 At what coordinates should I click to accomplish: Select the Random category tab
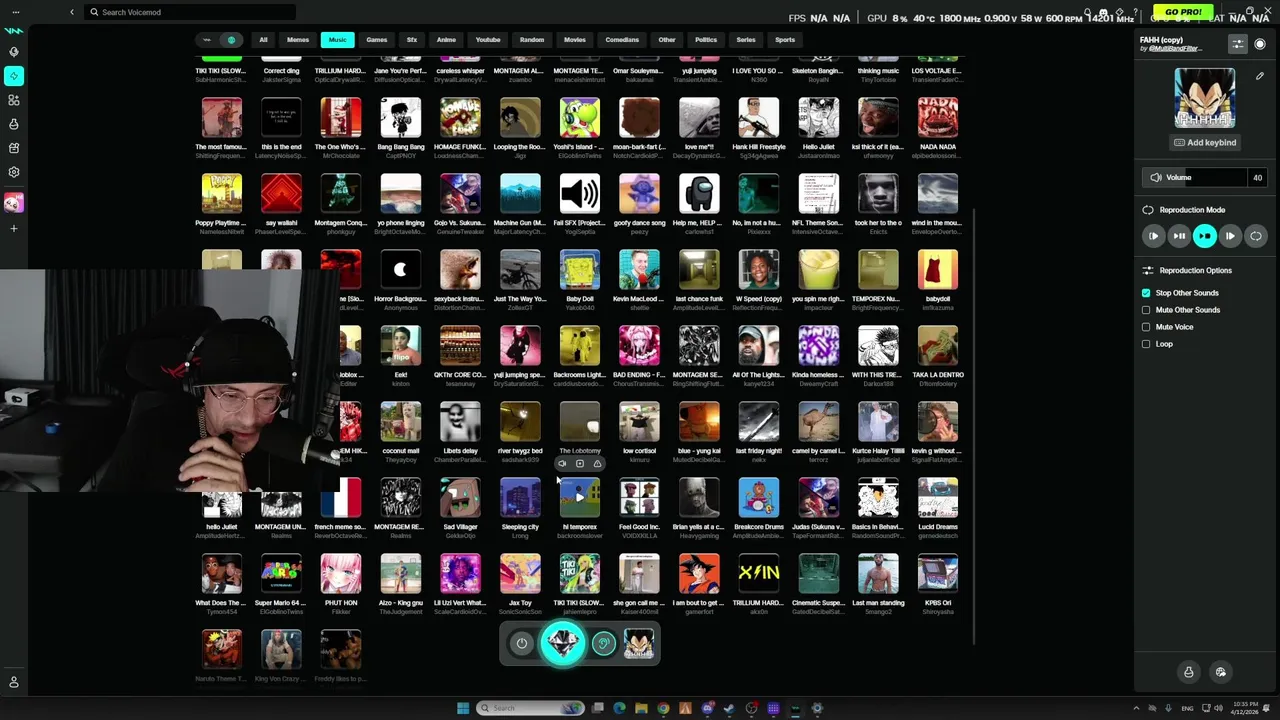click(532, 40)
